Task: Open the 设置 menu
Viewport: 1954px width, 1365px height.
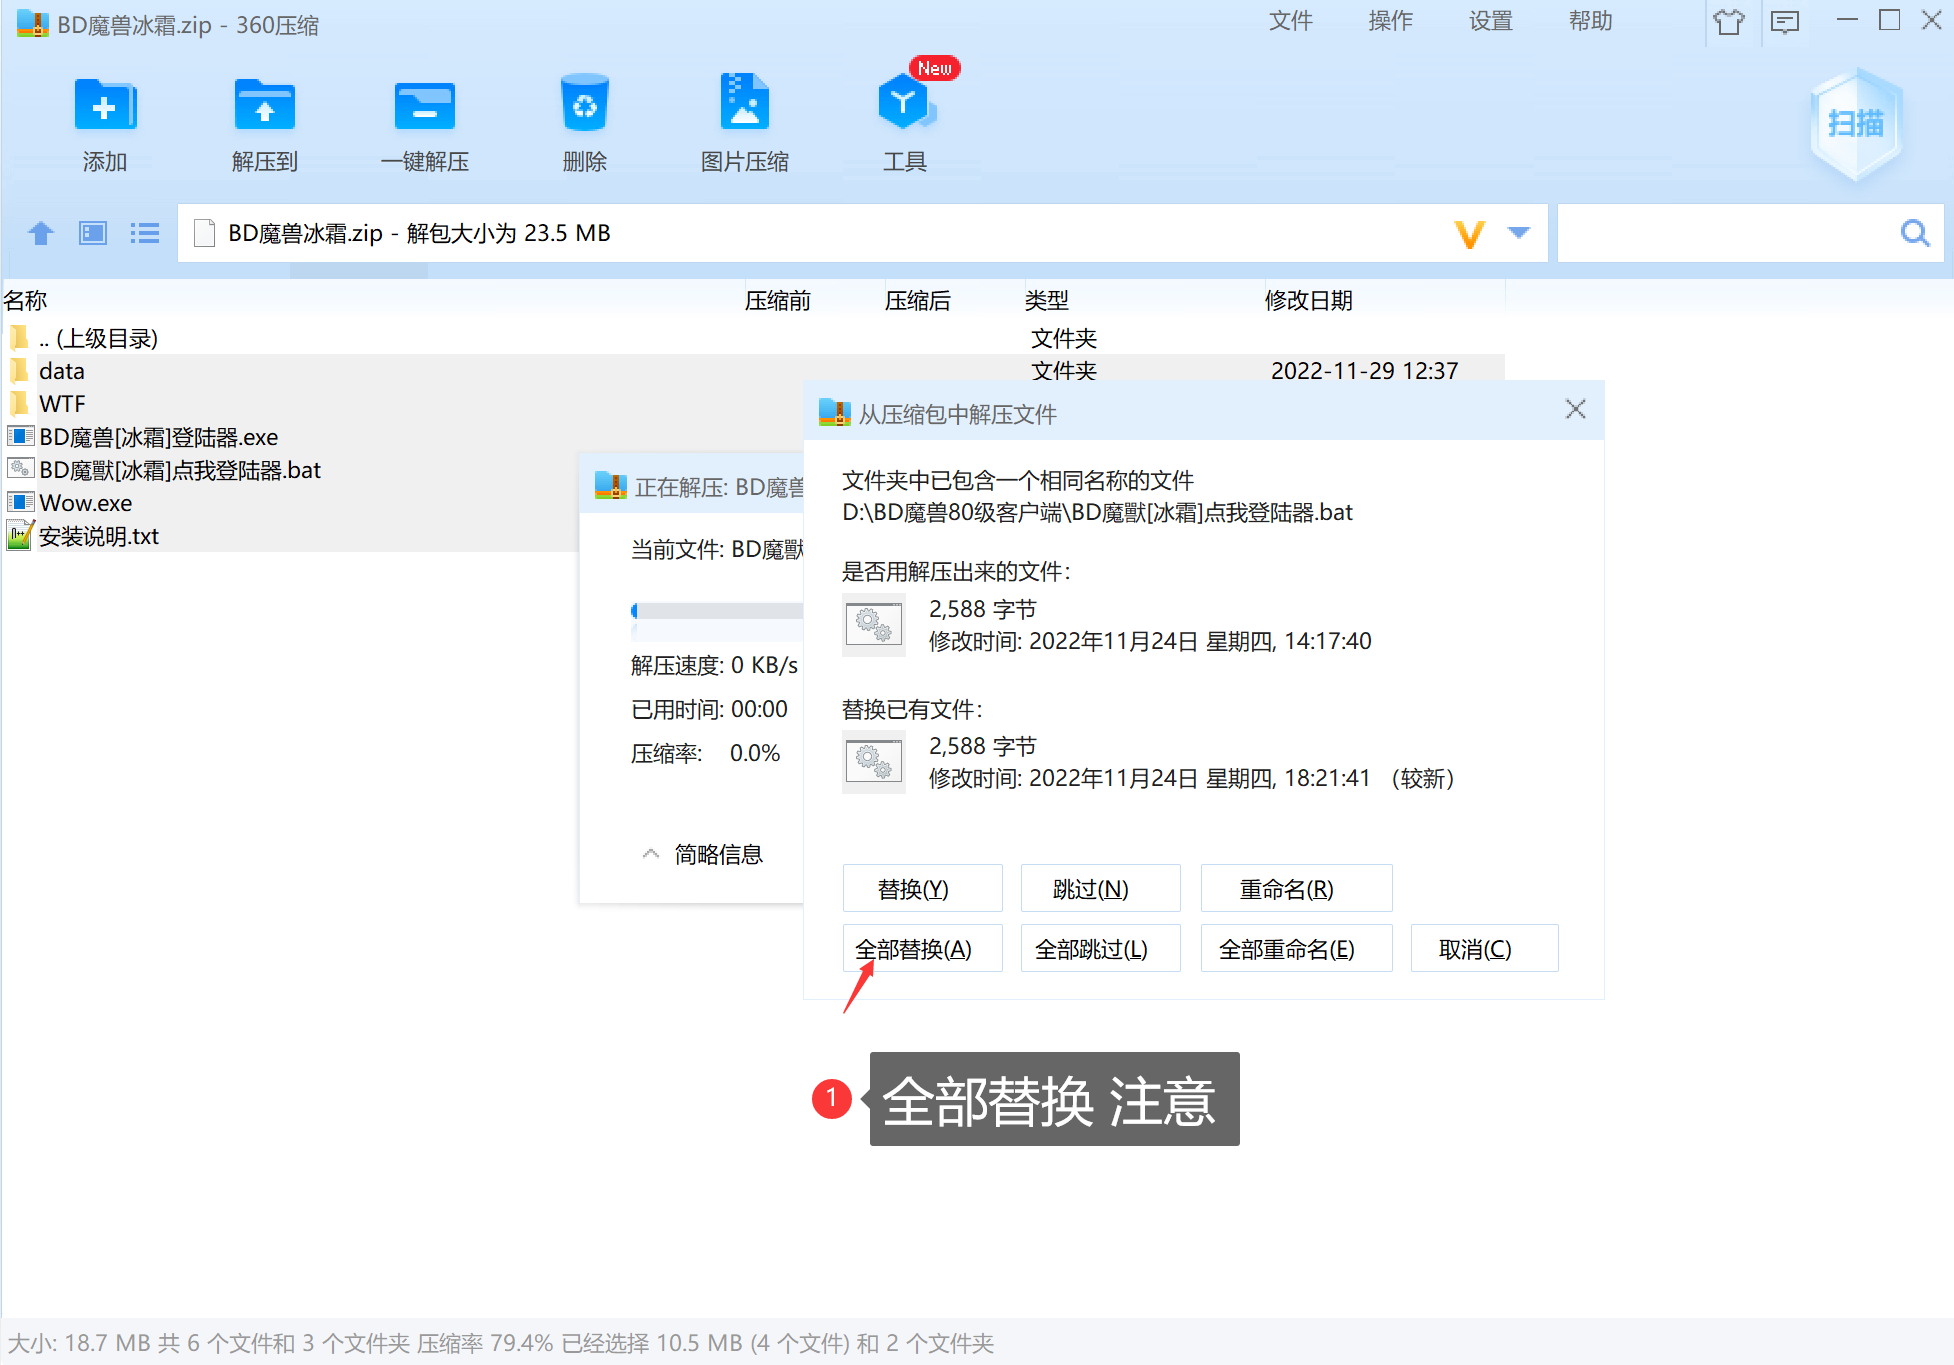Action: 1491,21
